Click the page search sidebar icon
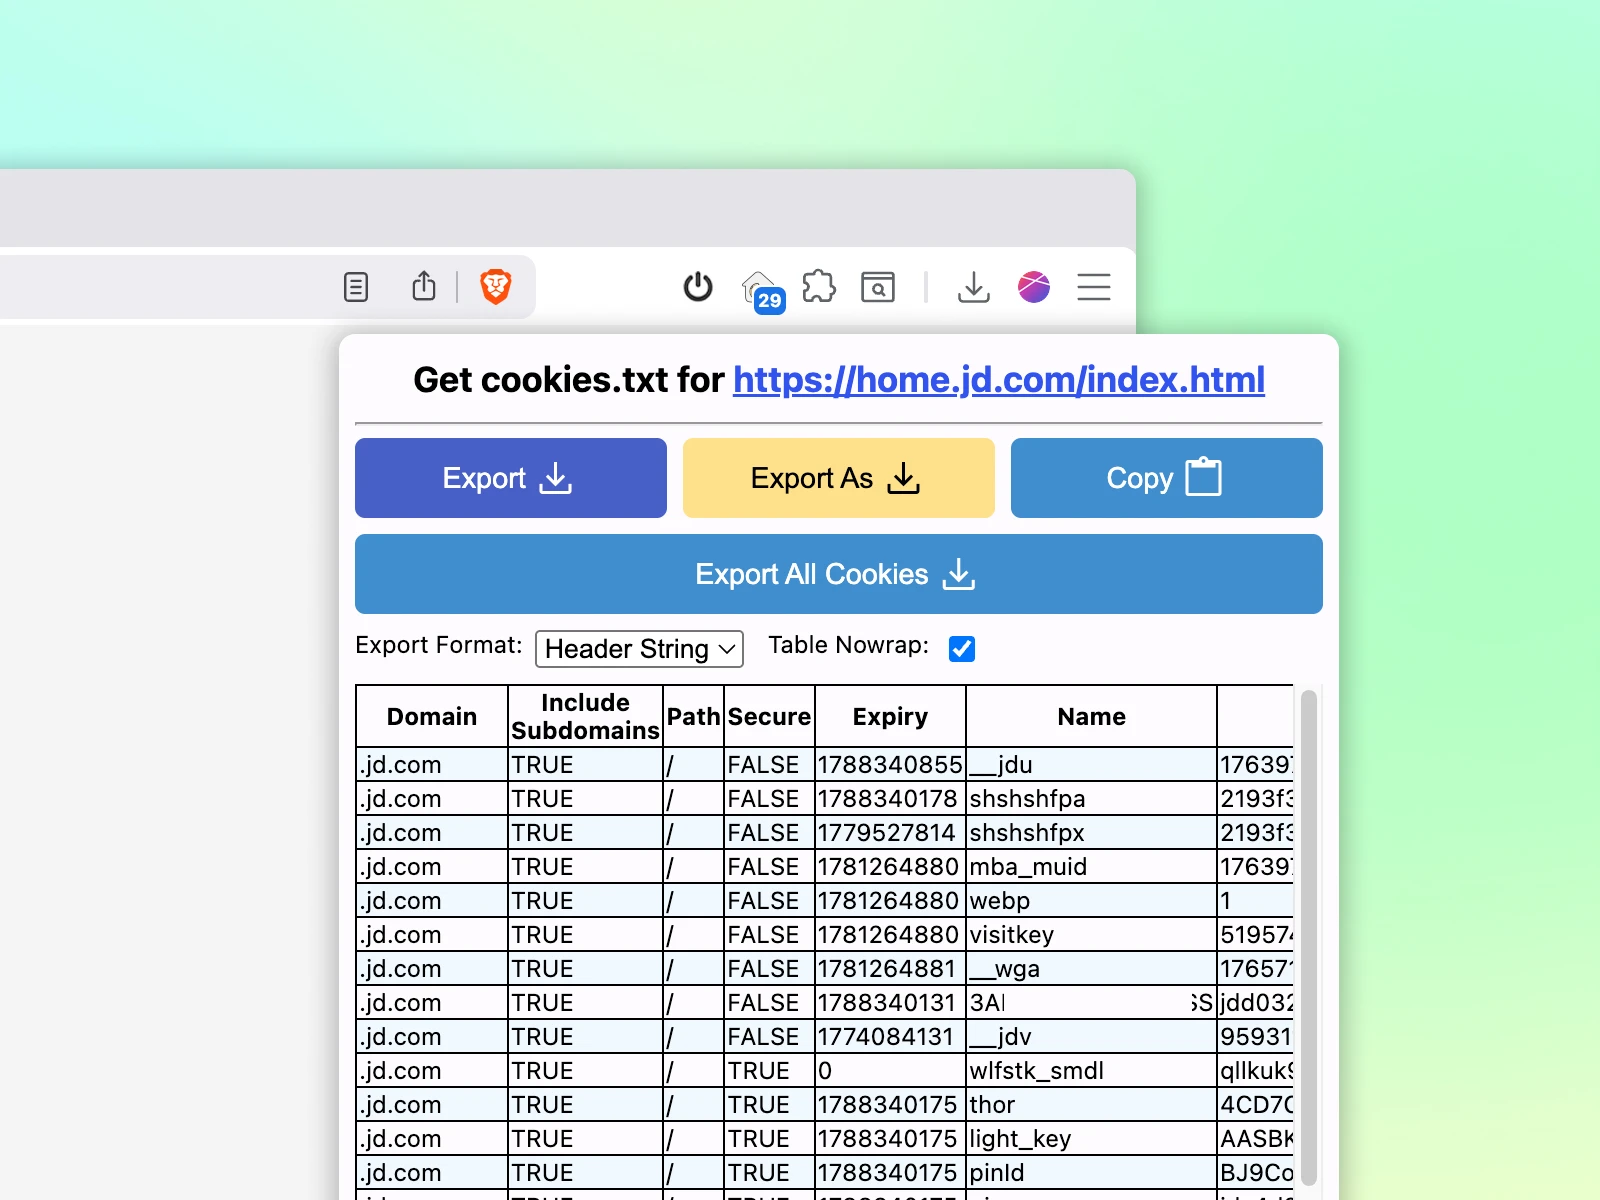 (878, 287)
